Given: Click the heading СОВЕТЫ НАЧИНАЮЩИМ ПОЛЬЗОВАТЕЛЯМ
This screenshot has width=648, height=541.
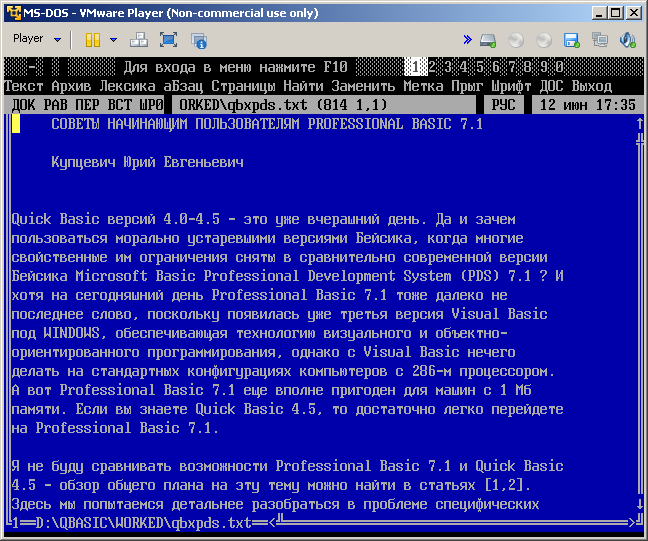Looking at the screenshot, I should (175, 124).
